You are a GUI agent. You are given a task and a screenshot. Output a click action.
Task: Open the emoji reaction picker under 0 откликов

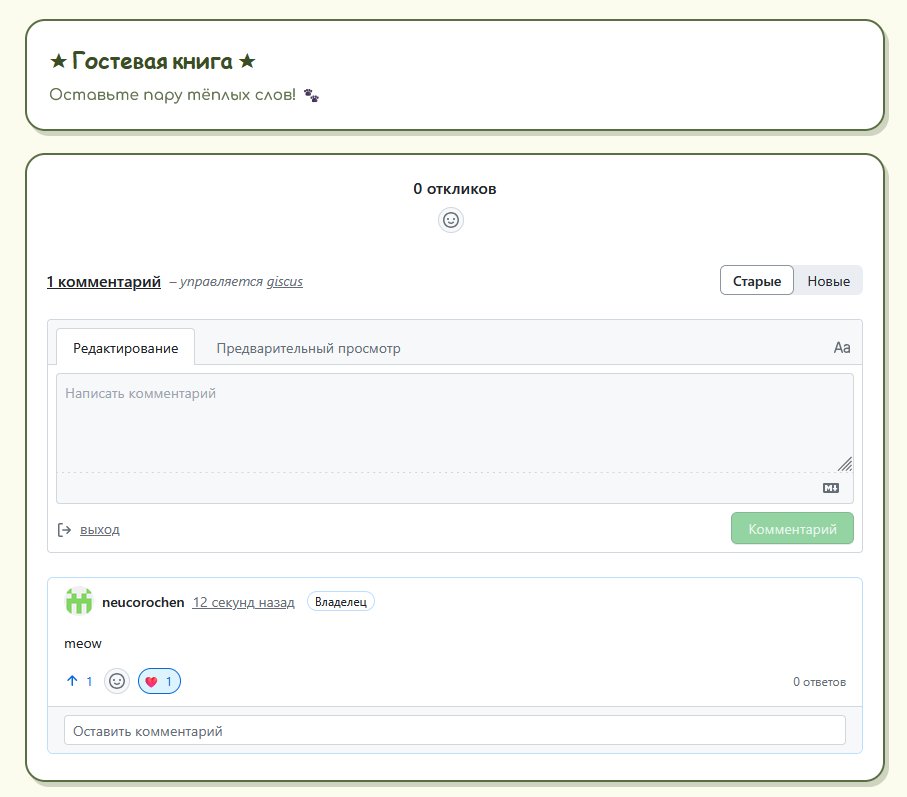451,220
